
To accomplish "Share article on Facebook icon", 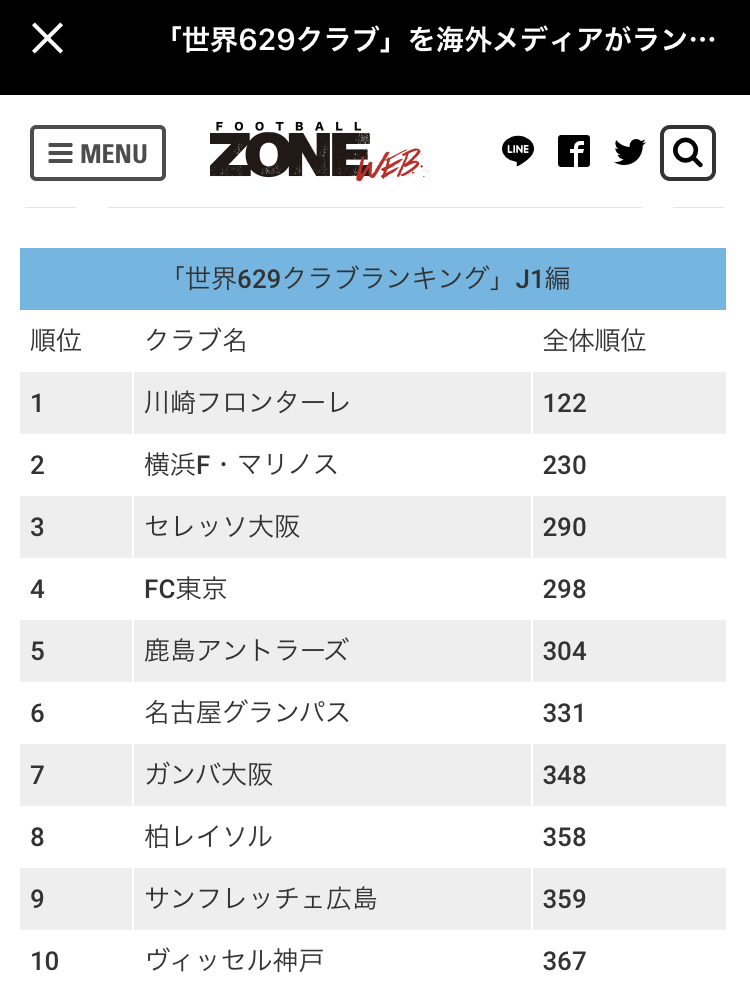I will click(573, 152).
